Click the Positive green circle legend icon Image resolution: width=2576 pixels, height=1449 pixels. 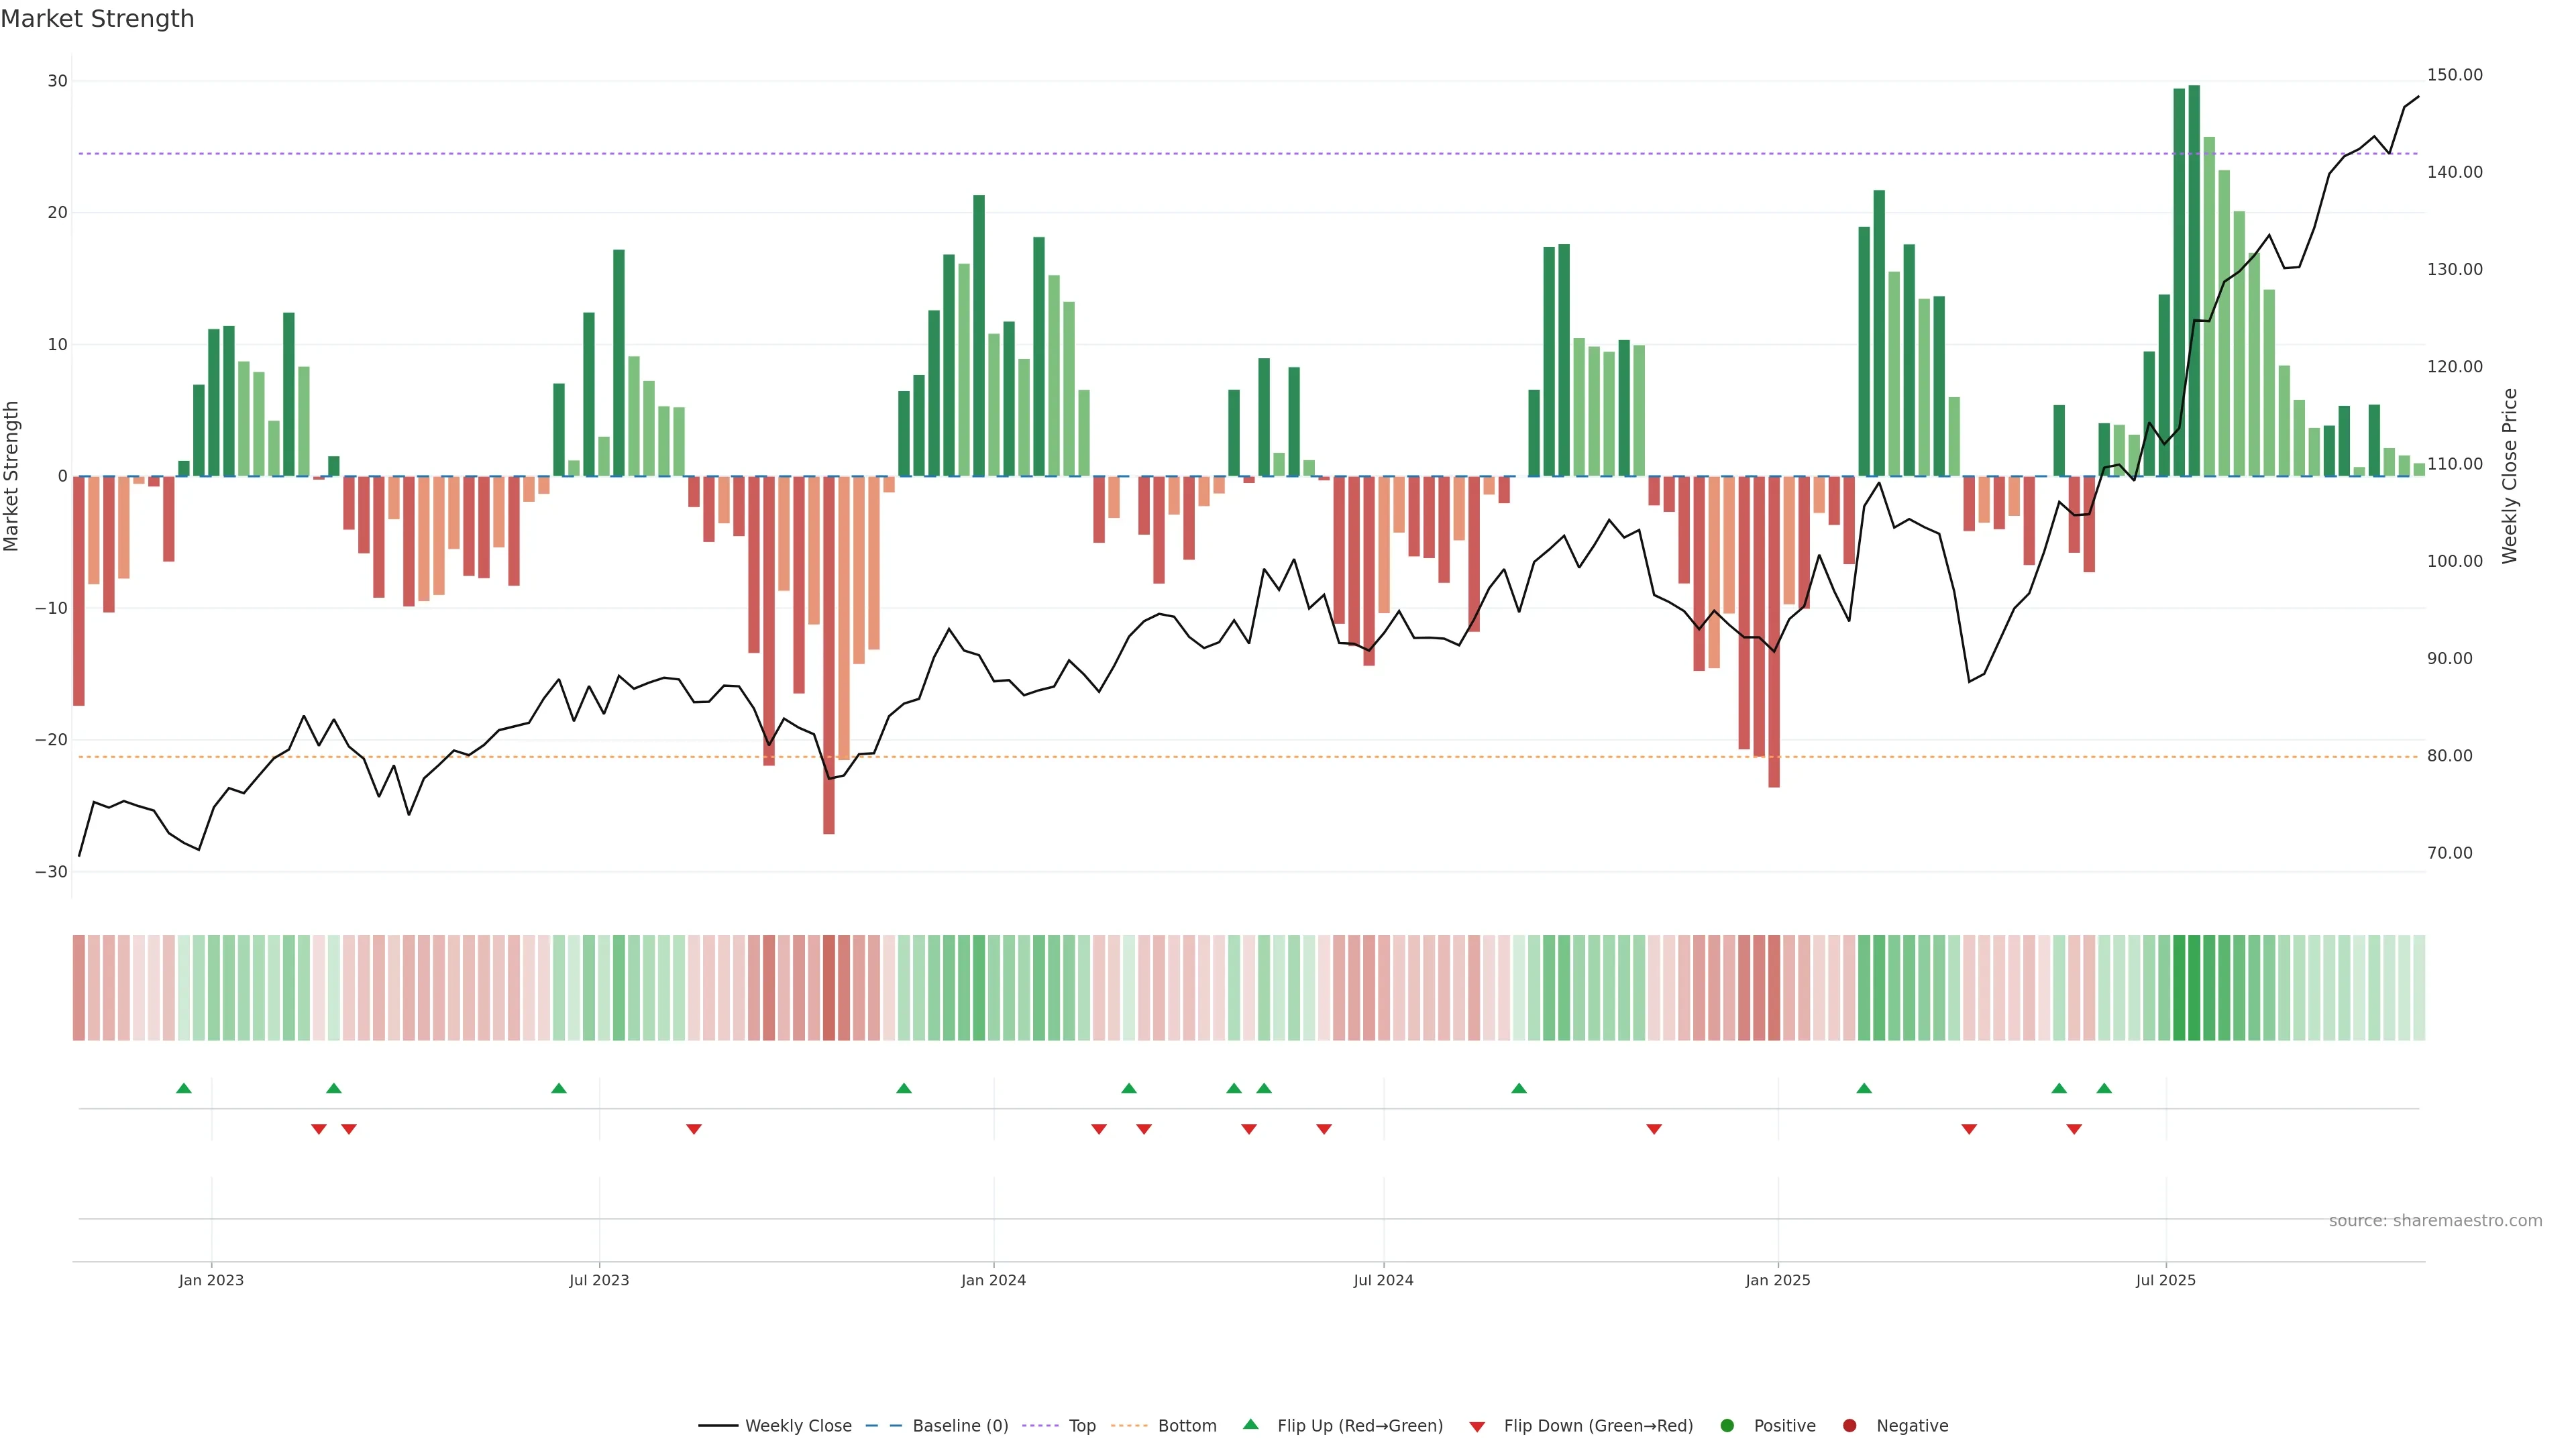[1727, 1426]
